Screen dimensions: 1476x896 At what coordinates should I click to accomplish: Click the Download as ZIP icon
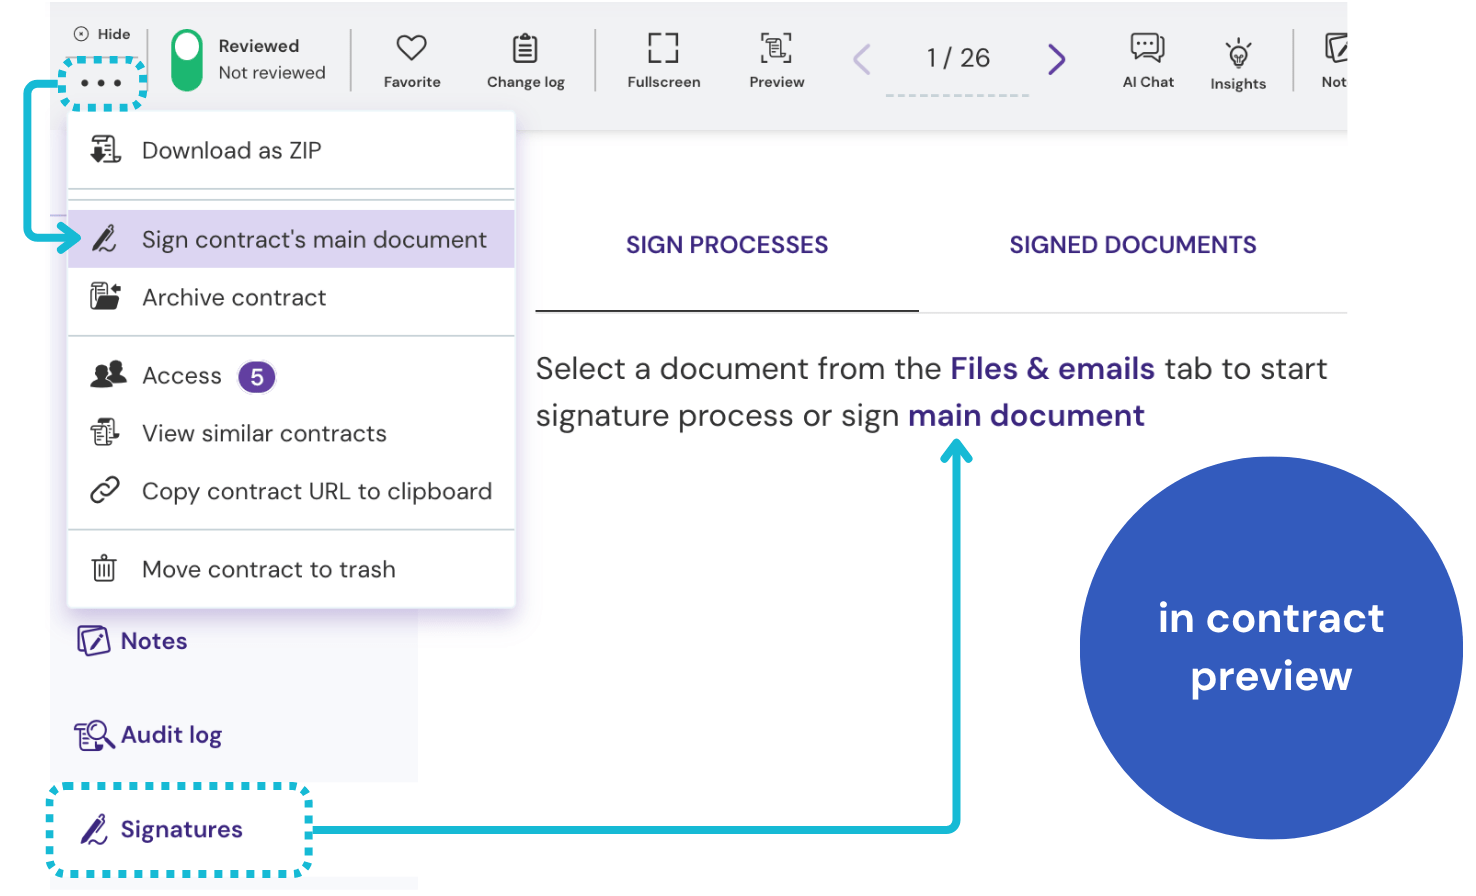point(105,150)
